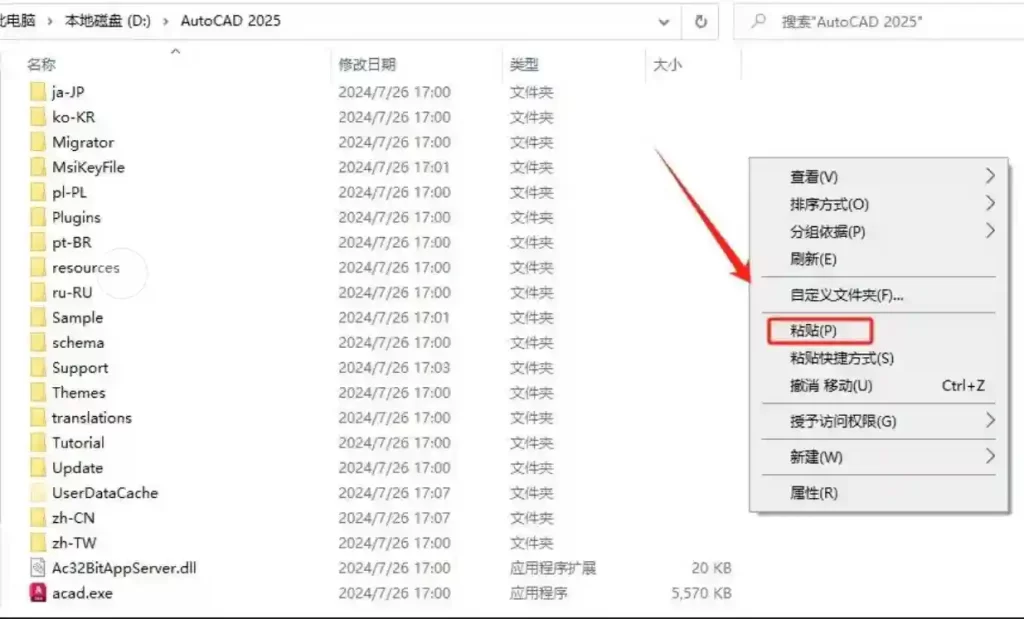This screenshot has height=619, width=1024.
Task: Click the Sample folder icon
Action: [x=38, y=318]
